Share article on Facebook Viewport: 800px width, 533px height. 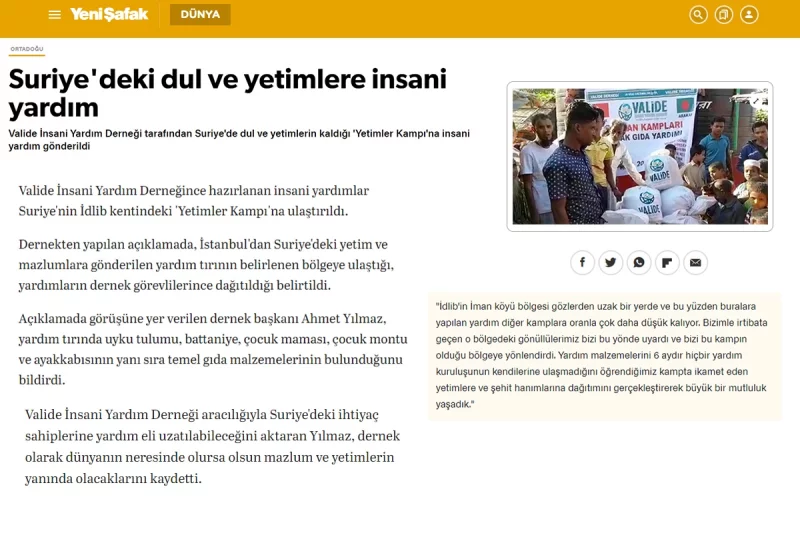coord(582,262)
